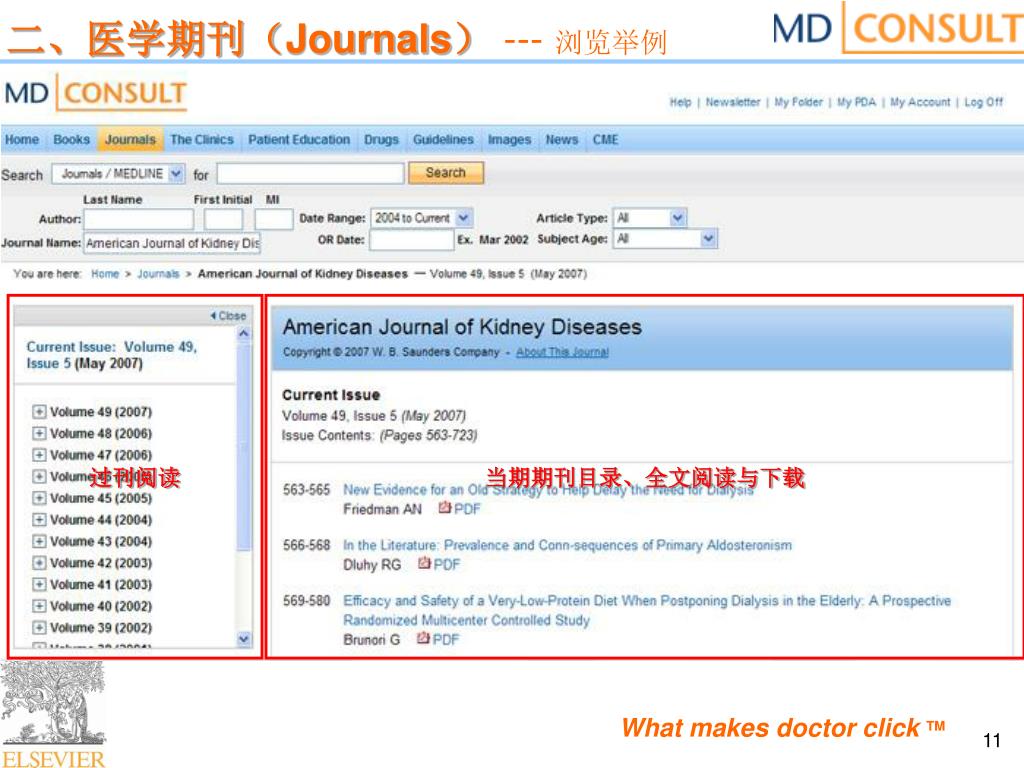Viewport: 1024px width, 768px height.
Task: Expand Volume 41 (2003) tree node
Action: click(39, 584)
